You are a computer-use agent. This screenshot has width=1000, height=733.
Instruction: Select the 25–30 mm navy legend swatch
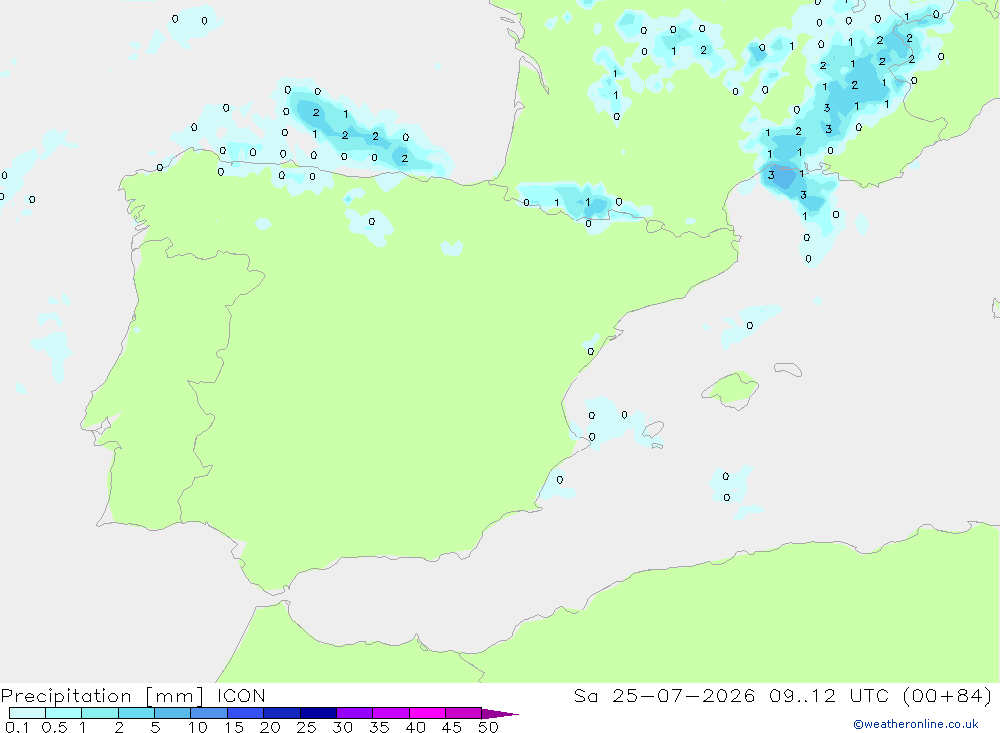coord(318,713)
